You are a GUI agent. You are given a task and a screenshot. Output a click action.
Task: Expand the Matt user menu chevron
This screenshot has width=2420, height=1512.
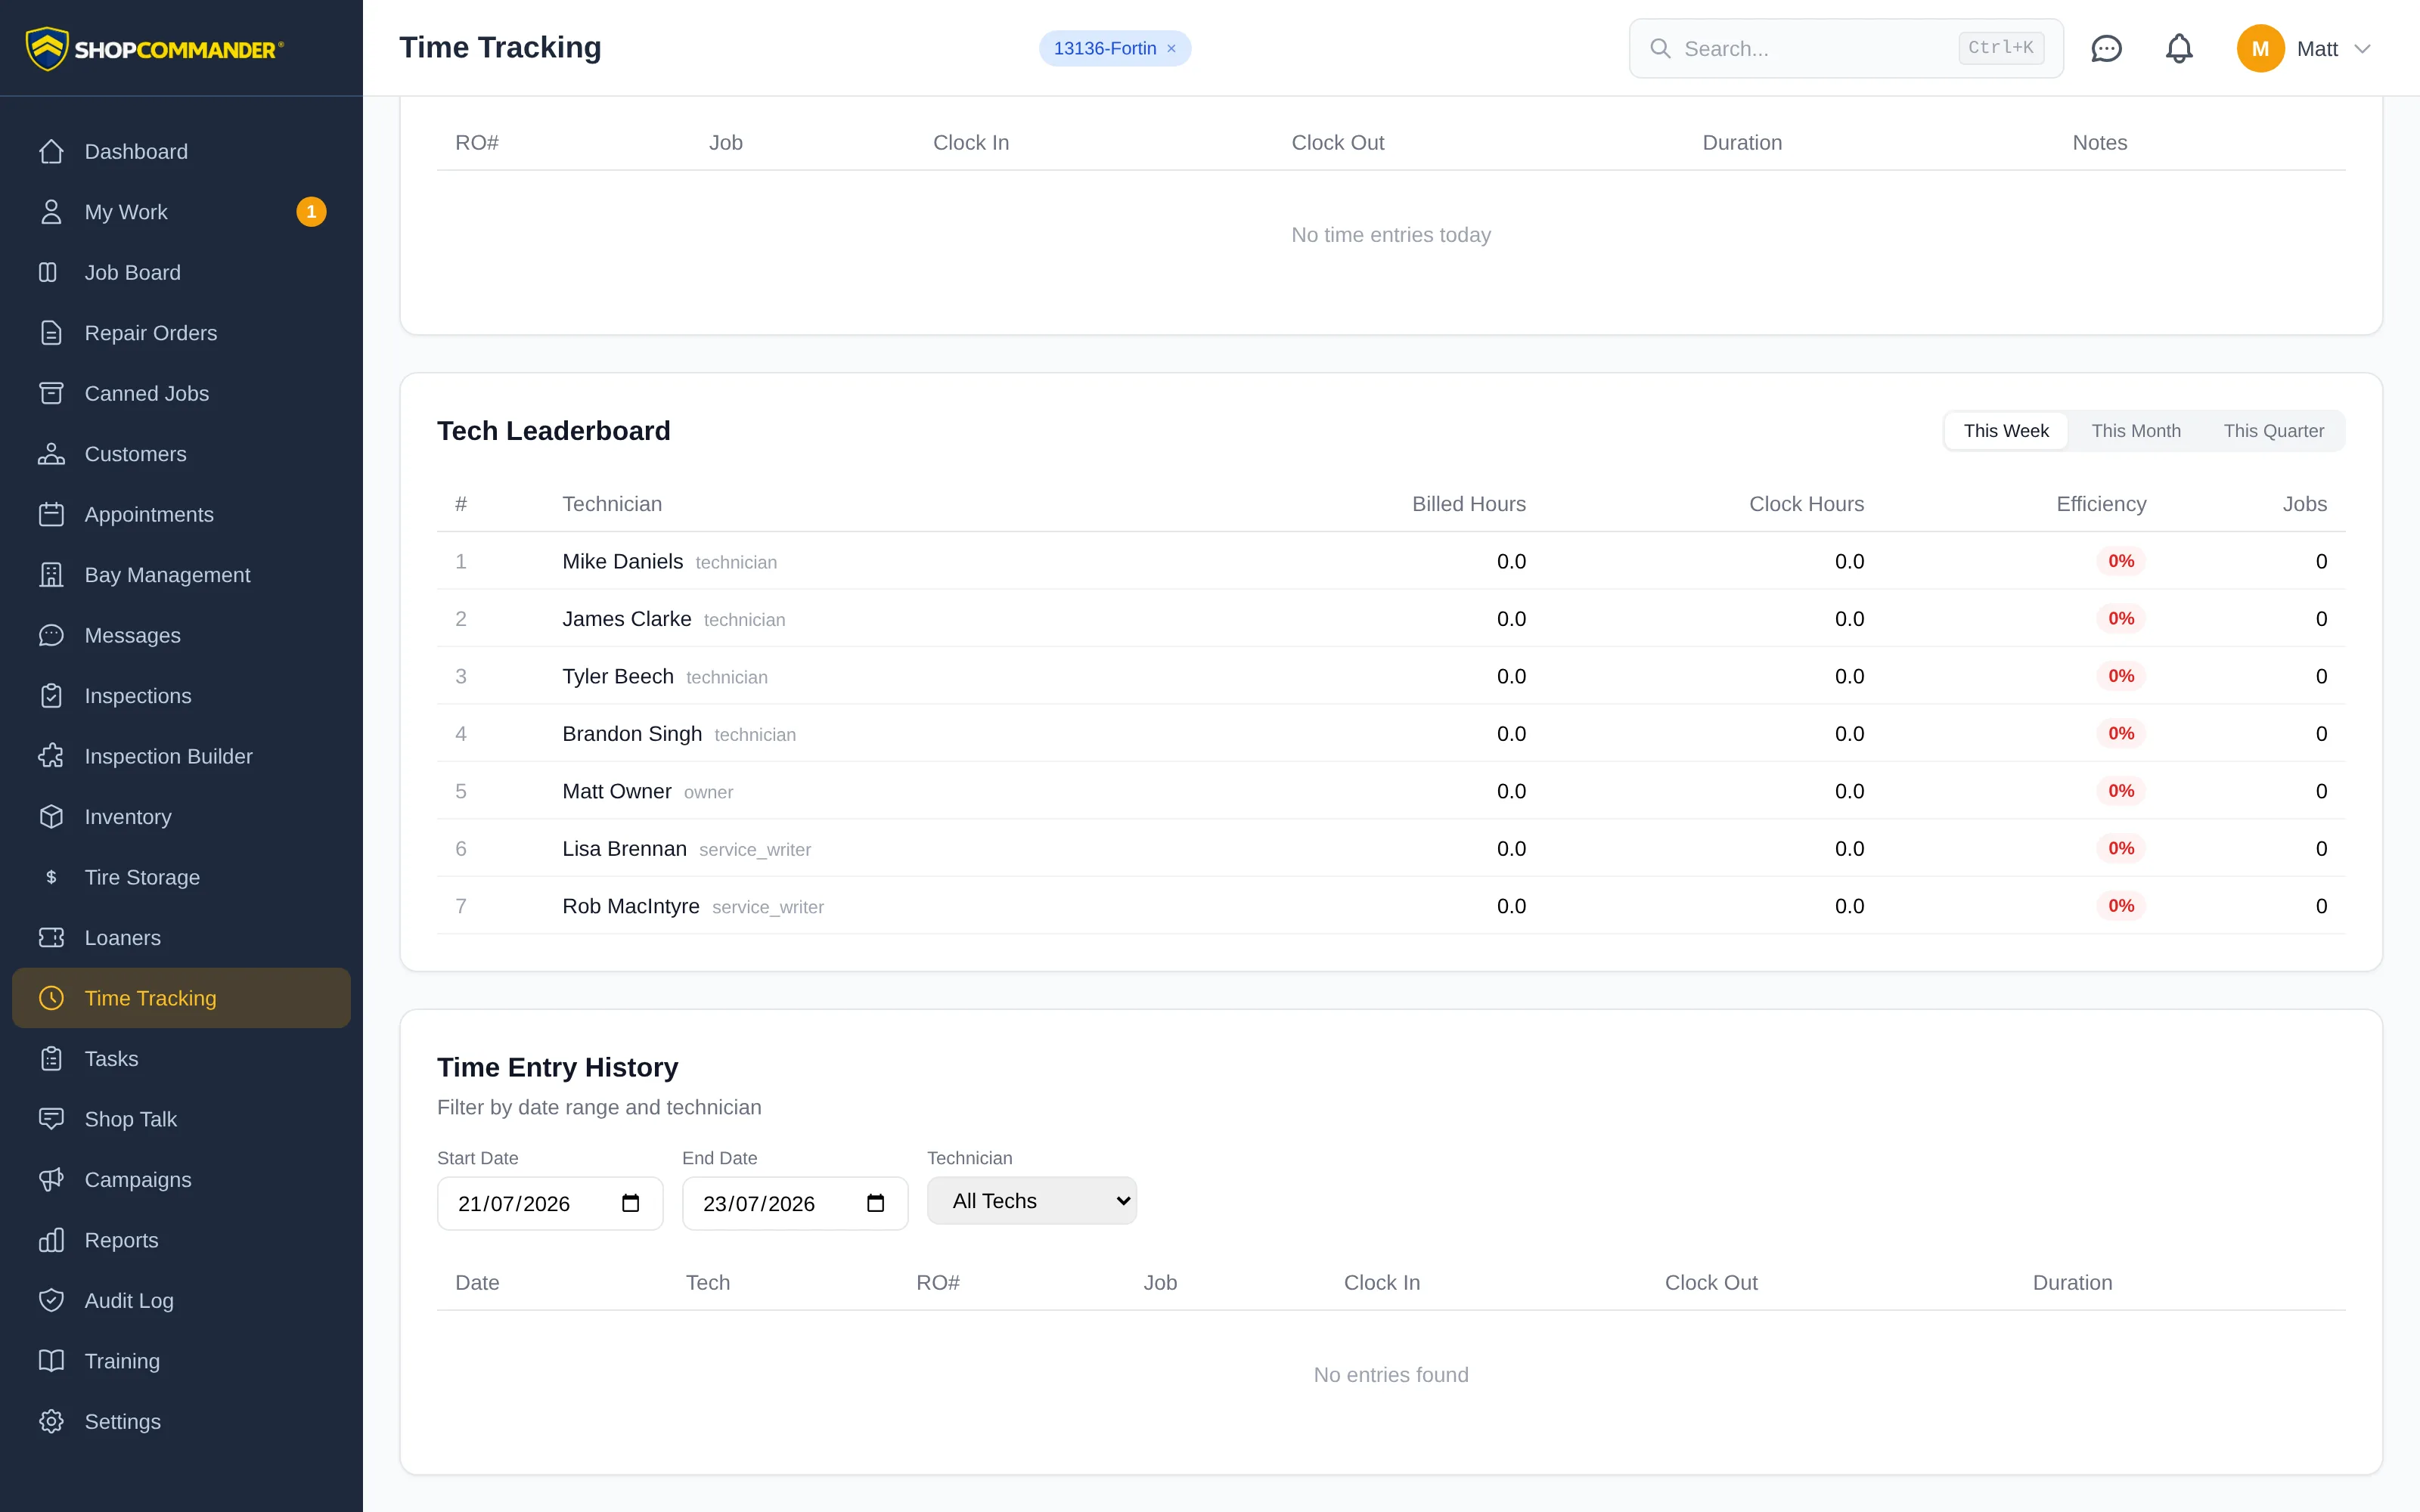coord(2363,48)
